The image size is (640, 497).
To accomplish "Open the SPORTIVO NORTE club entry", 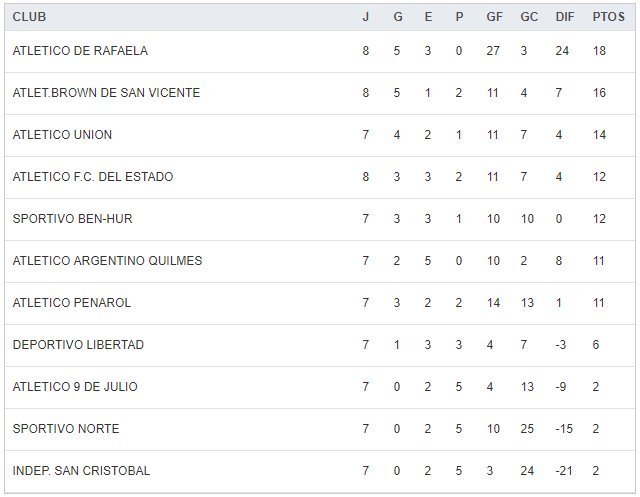I will point(66,429).
